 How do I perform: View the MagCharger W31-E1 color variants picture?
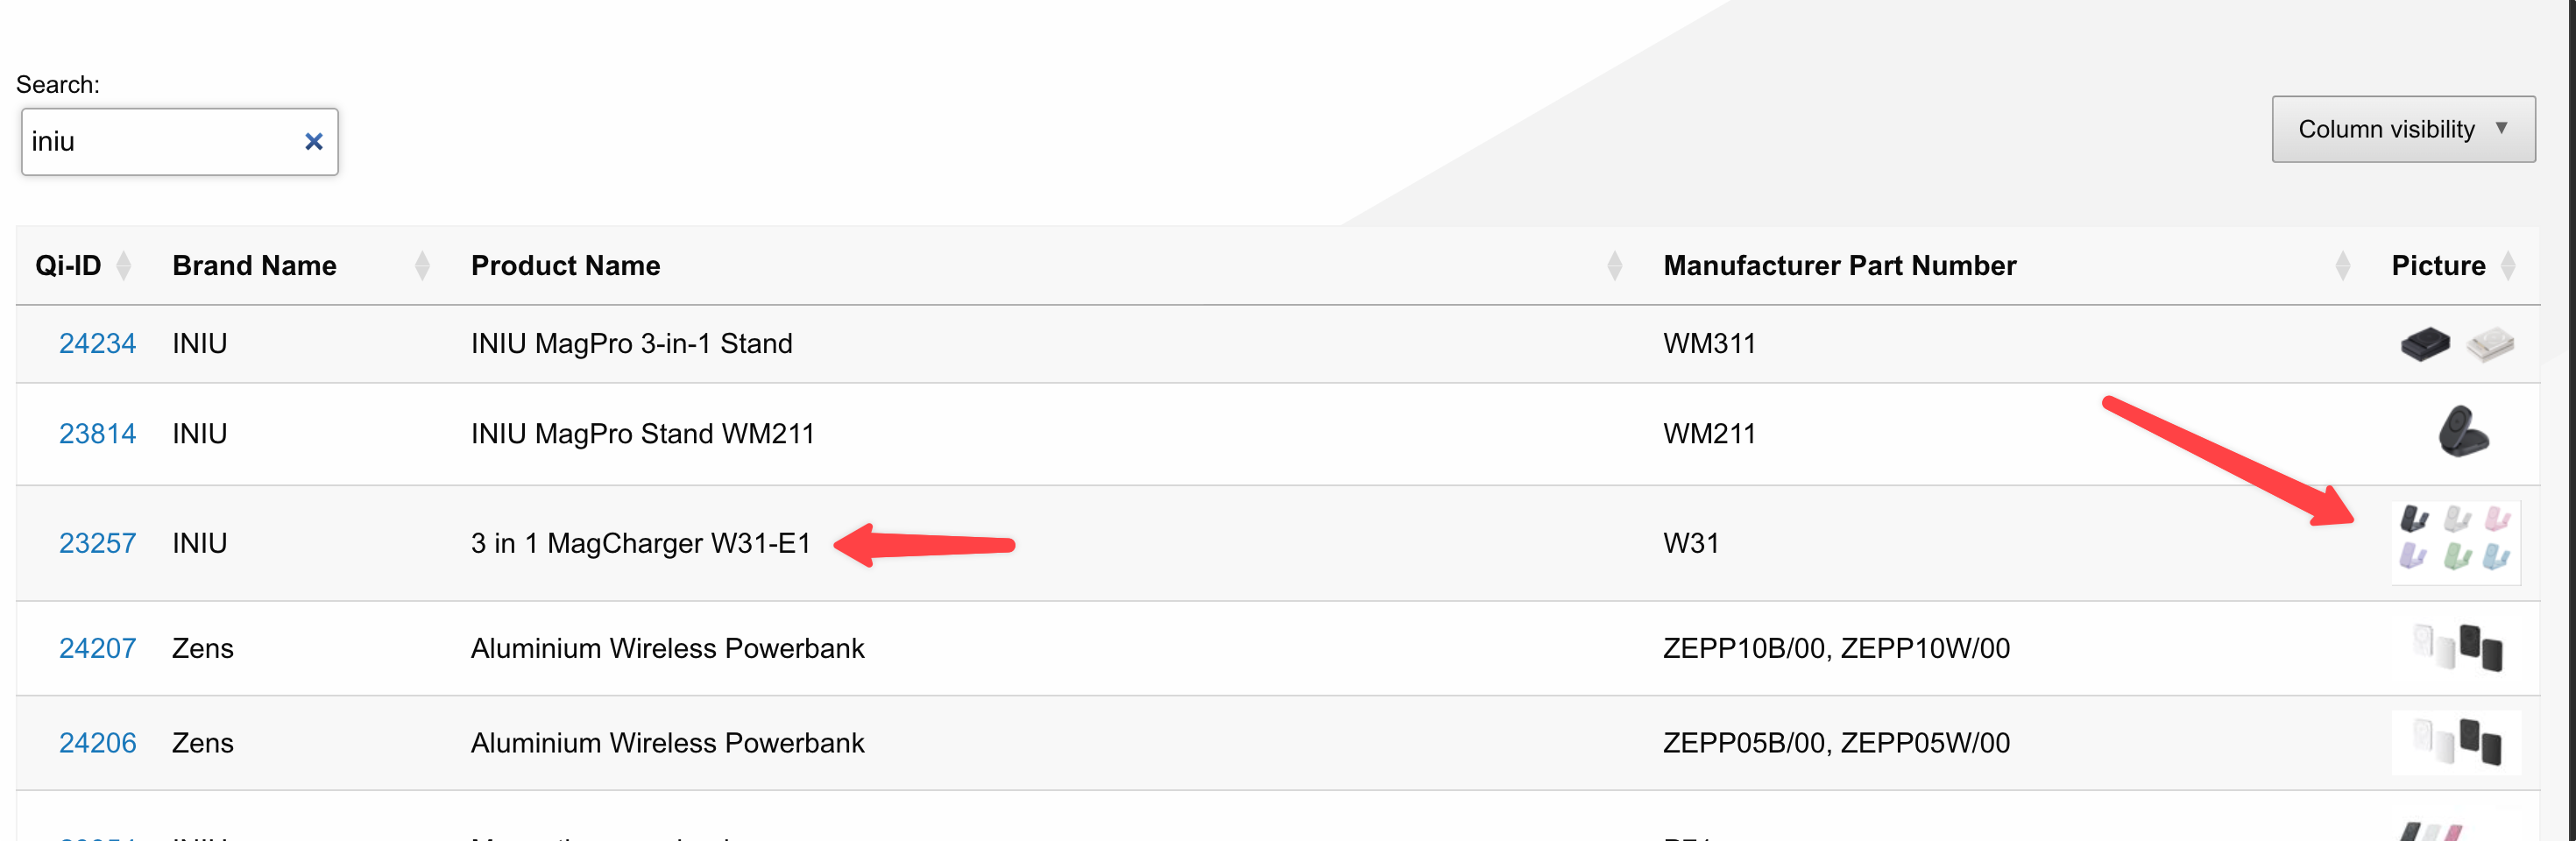(2455, 541)
